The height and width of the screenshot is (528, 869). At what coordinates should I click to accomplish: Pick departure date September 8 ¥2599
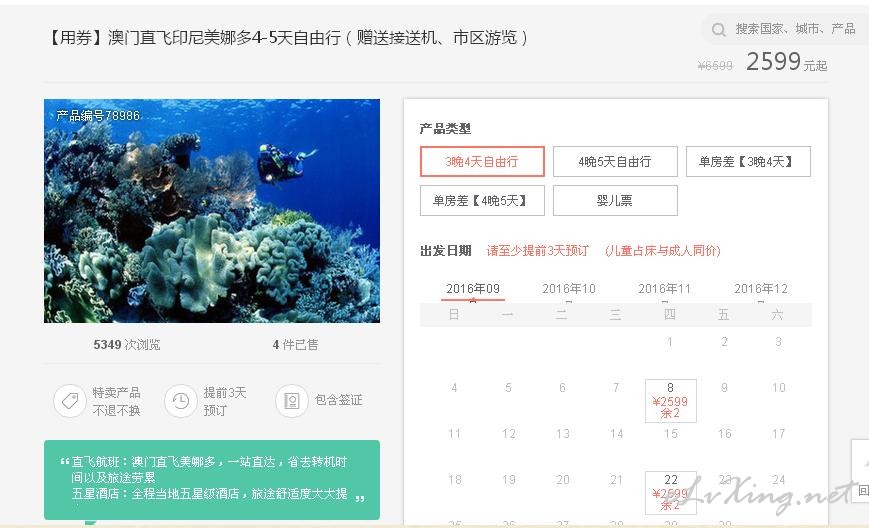(671, 401)
